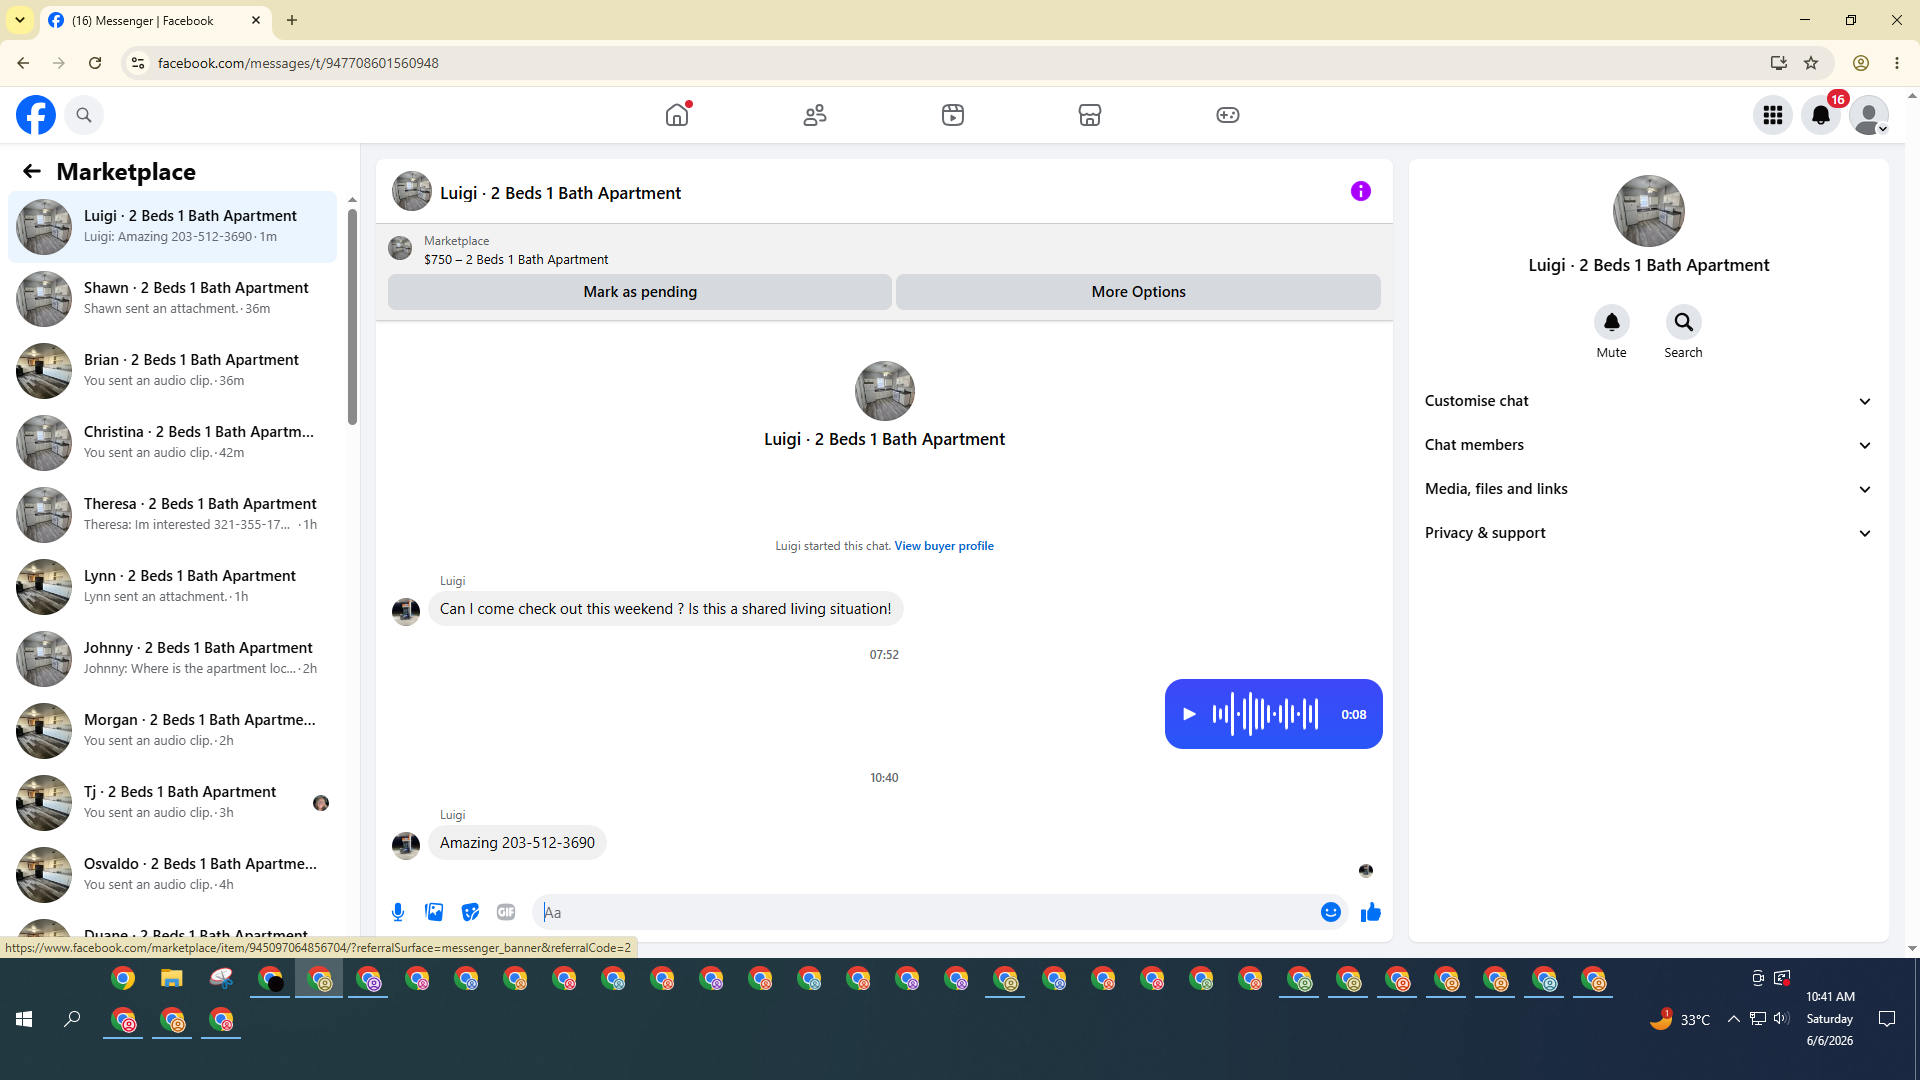Open the Windows Start menu

(24, 1019)
